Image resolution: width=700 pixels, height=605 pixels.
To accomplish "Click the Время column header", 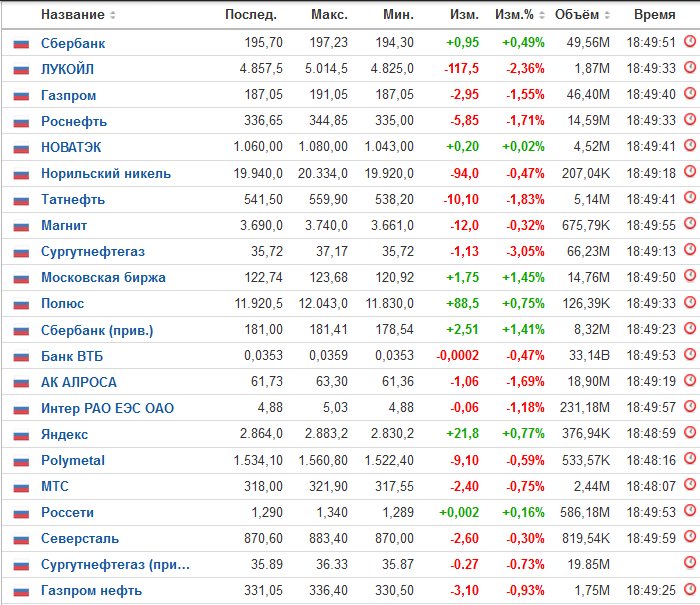I will point(654,15).
